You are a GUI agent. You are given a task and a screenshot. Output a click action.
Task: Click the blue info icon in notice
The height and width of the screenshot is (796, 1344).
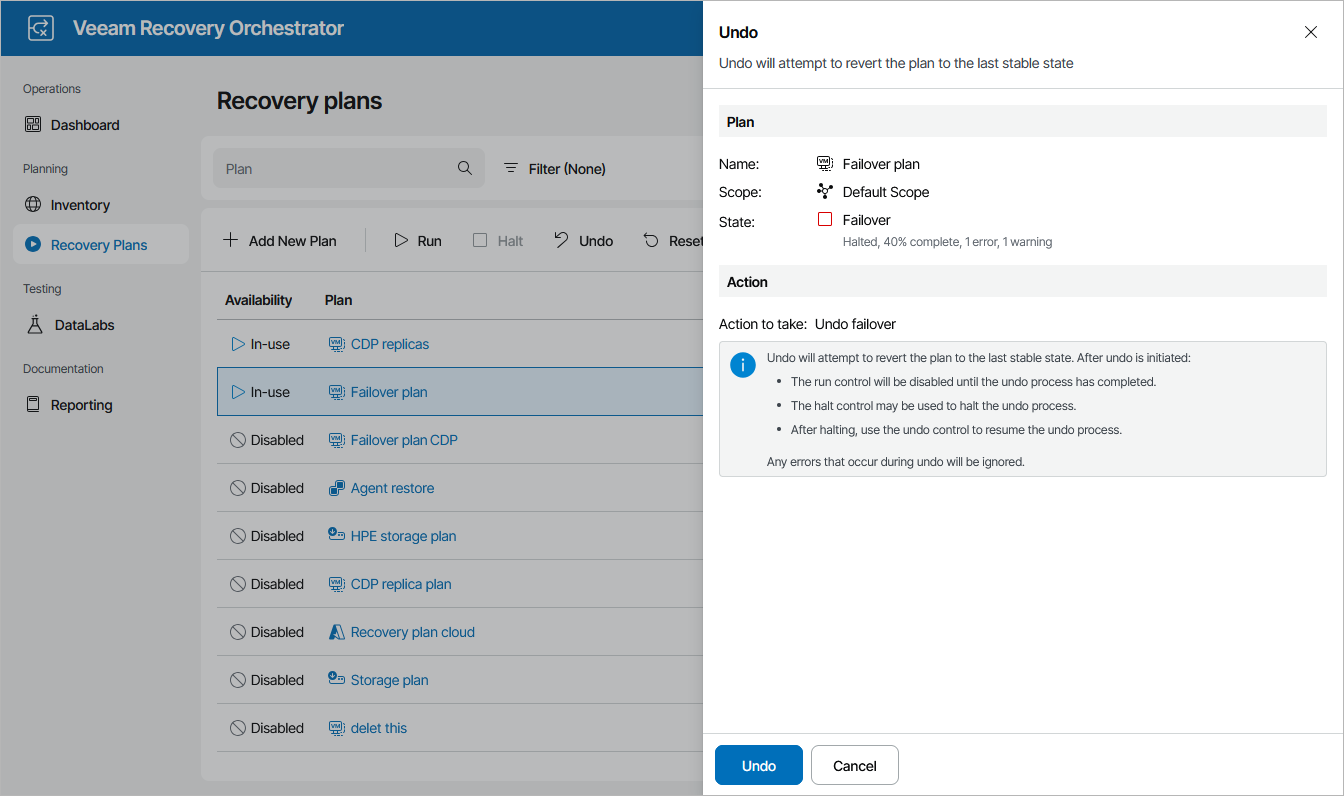point(743,365)
